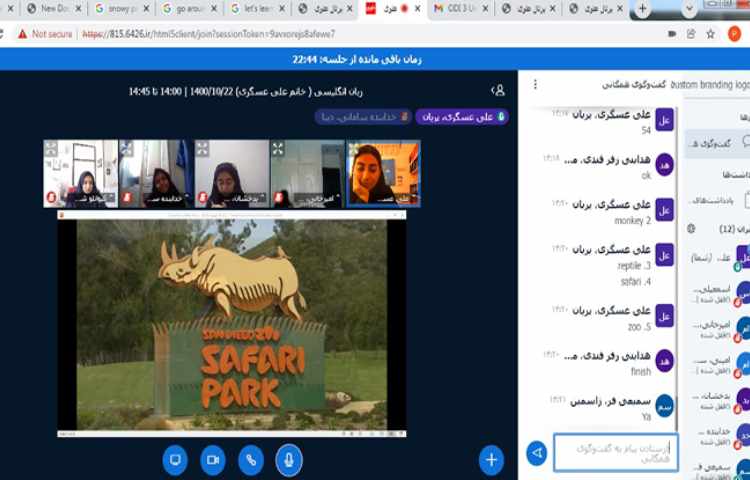Open the orange Chrome profile avatar

point(734,34)
